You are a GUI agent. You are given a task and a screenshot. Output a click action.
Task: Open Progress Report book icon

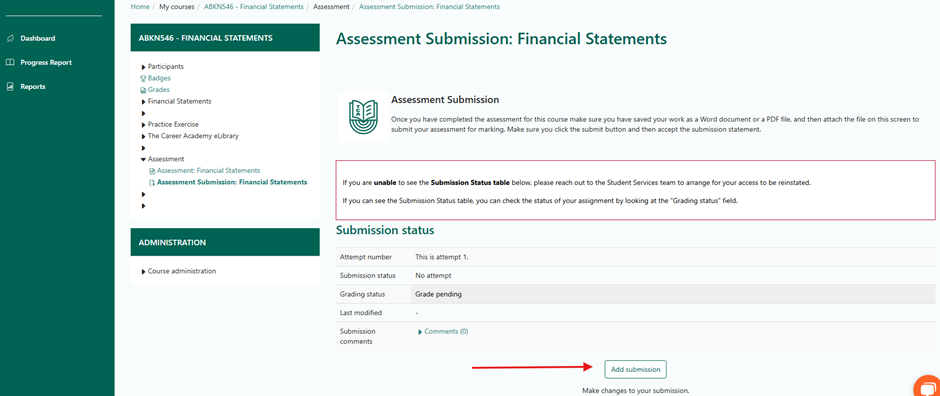tap(10, 62)
